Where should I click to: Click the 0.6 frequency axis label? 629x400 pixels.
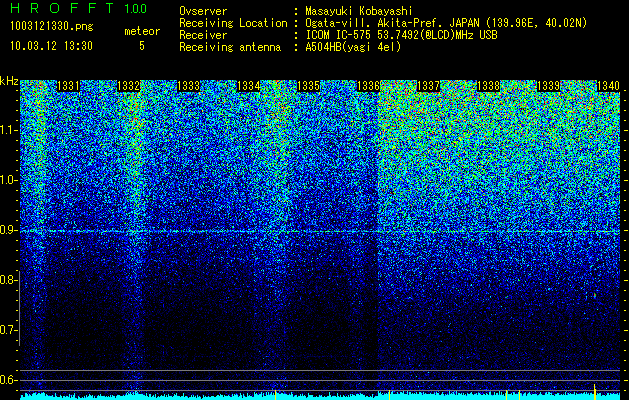(x=9, y=380)
